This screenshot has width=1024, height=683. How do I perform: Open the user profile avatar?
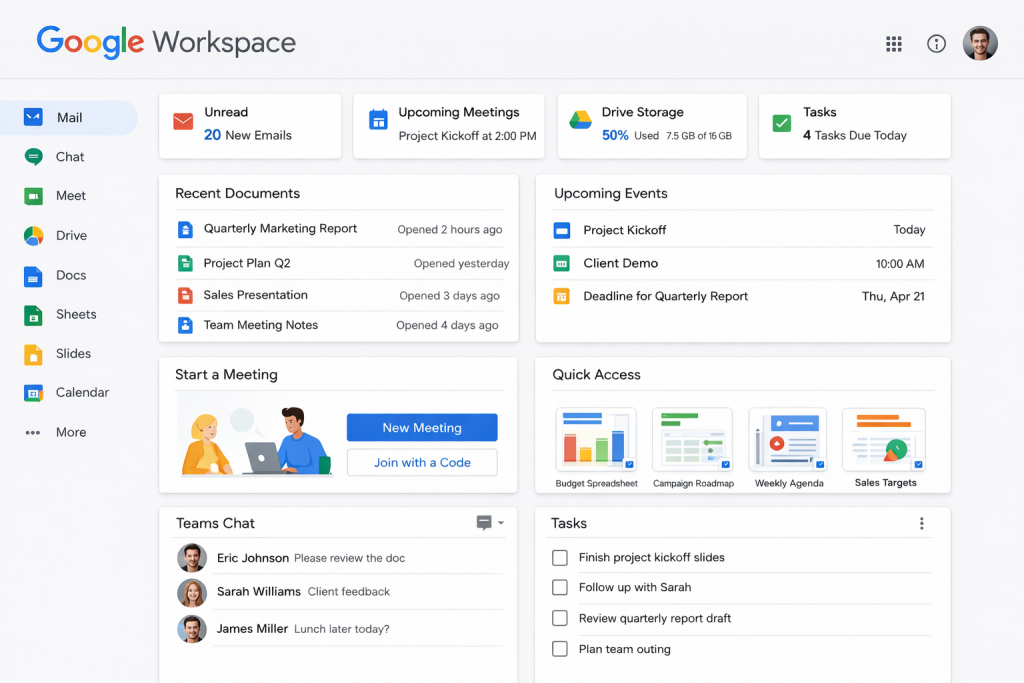point(980,44)
